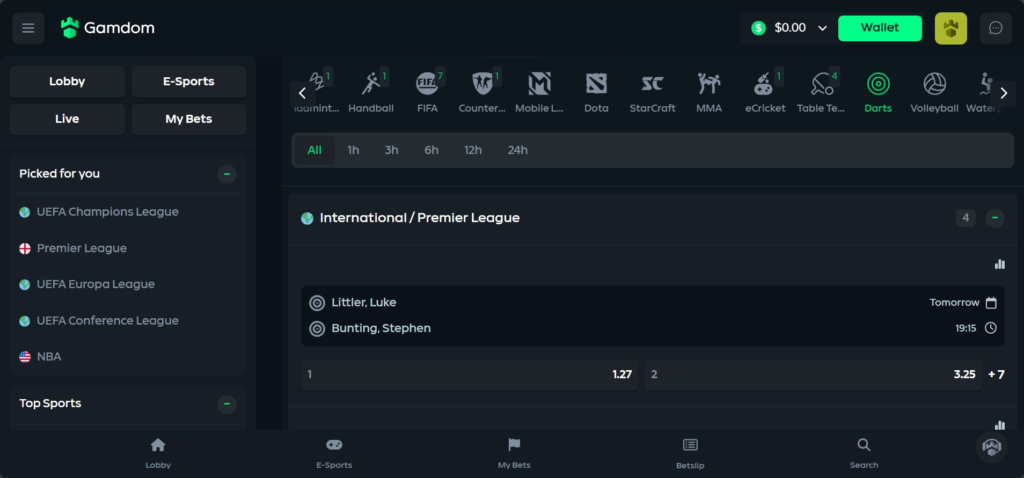Viewport: 1024px width, 478px height.
Task: Select the 3h time filter
Action: (x=391, y=150)
